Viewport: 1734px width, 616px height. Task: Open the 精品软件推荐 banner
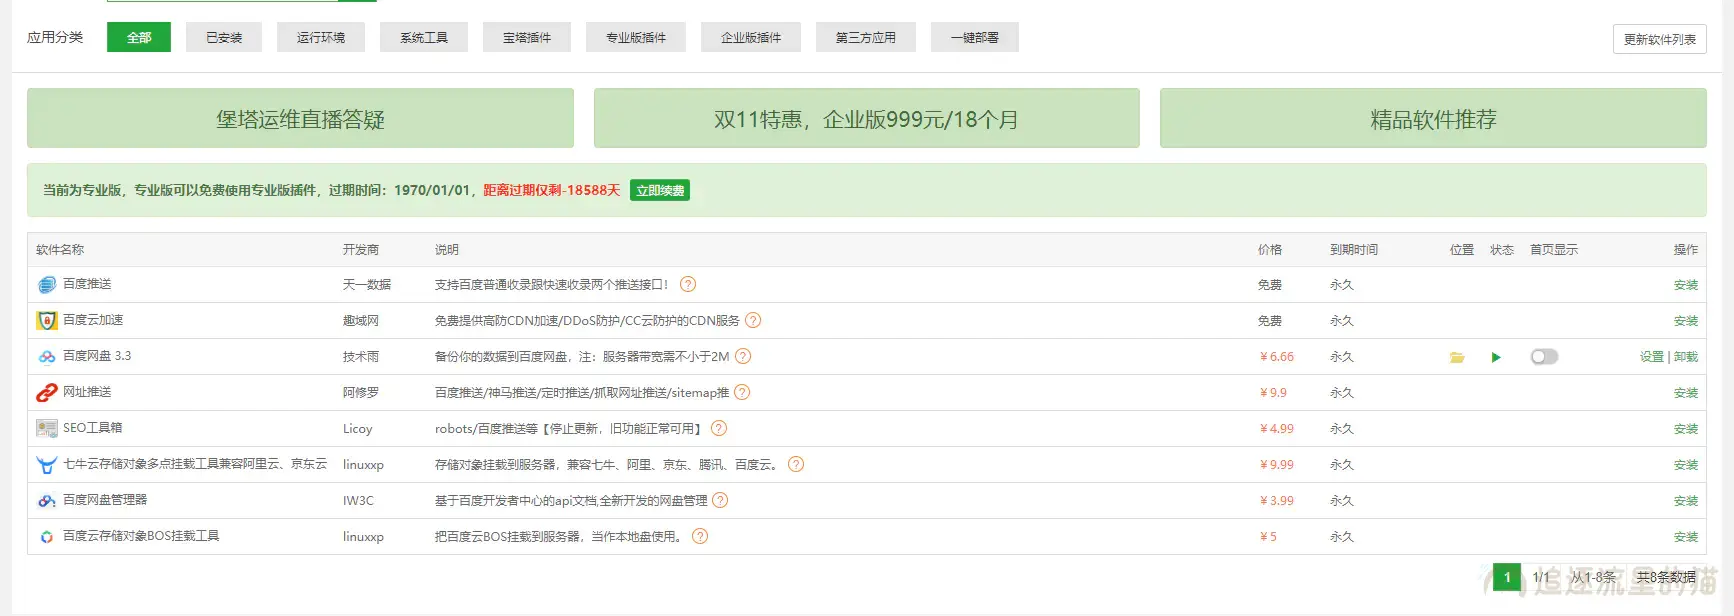coord(1433,119)
